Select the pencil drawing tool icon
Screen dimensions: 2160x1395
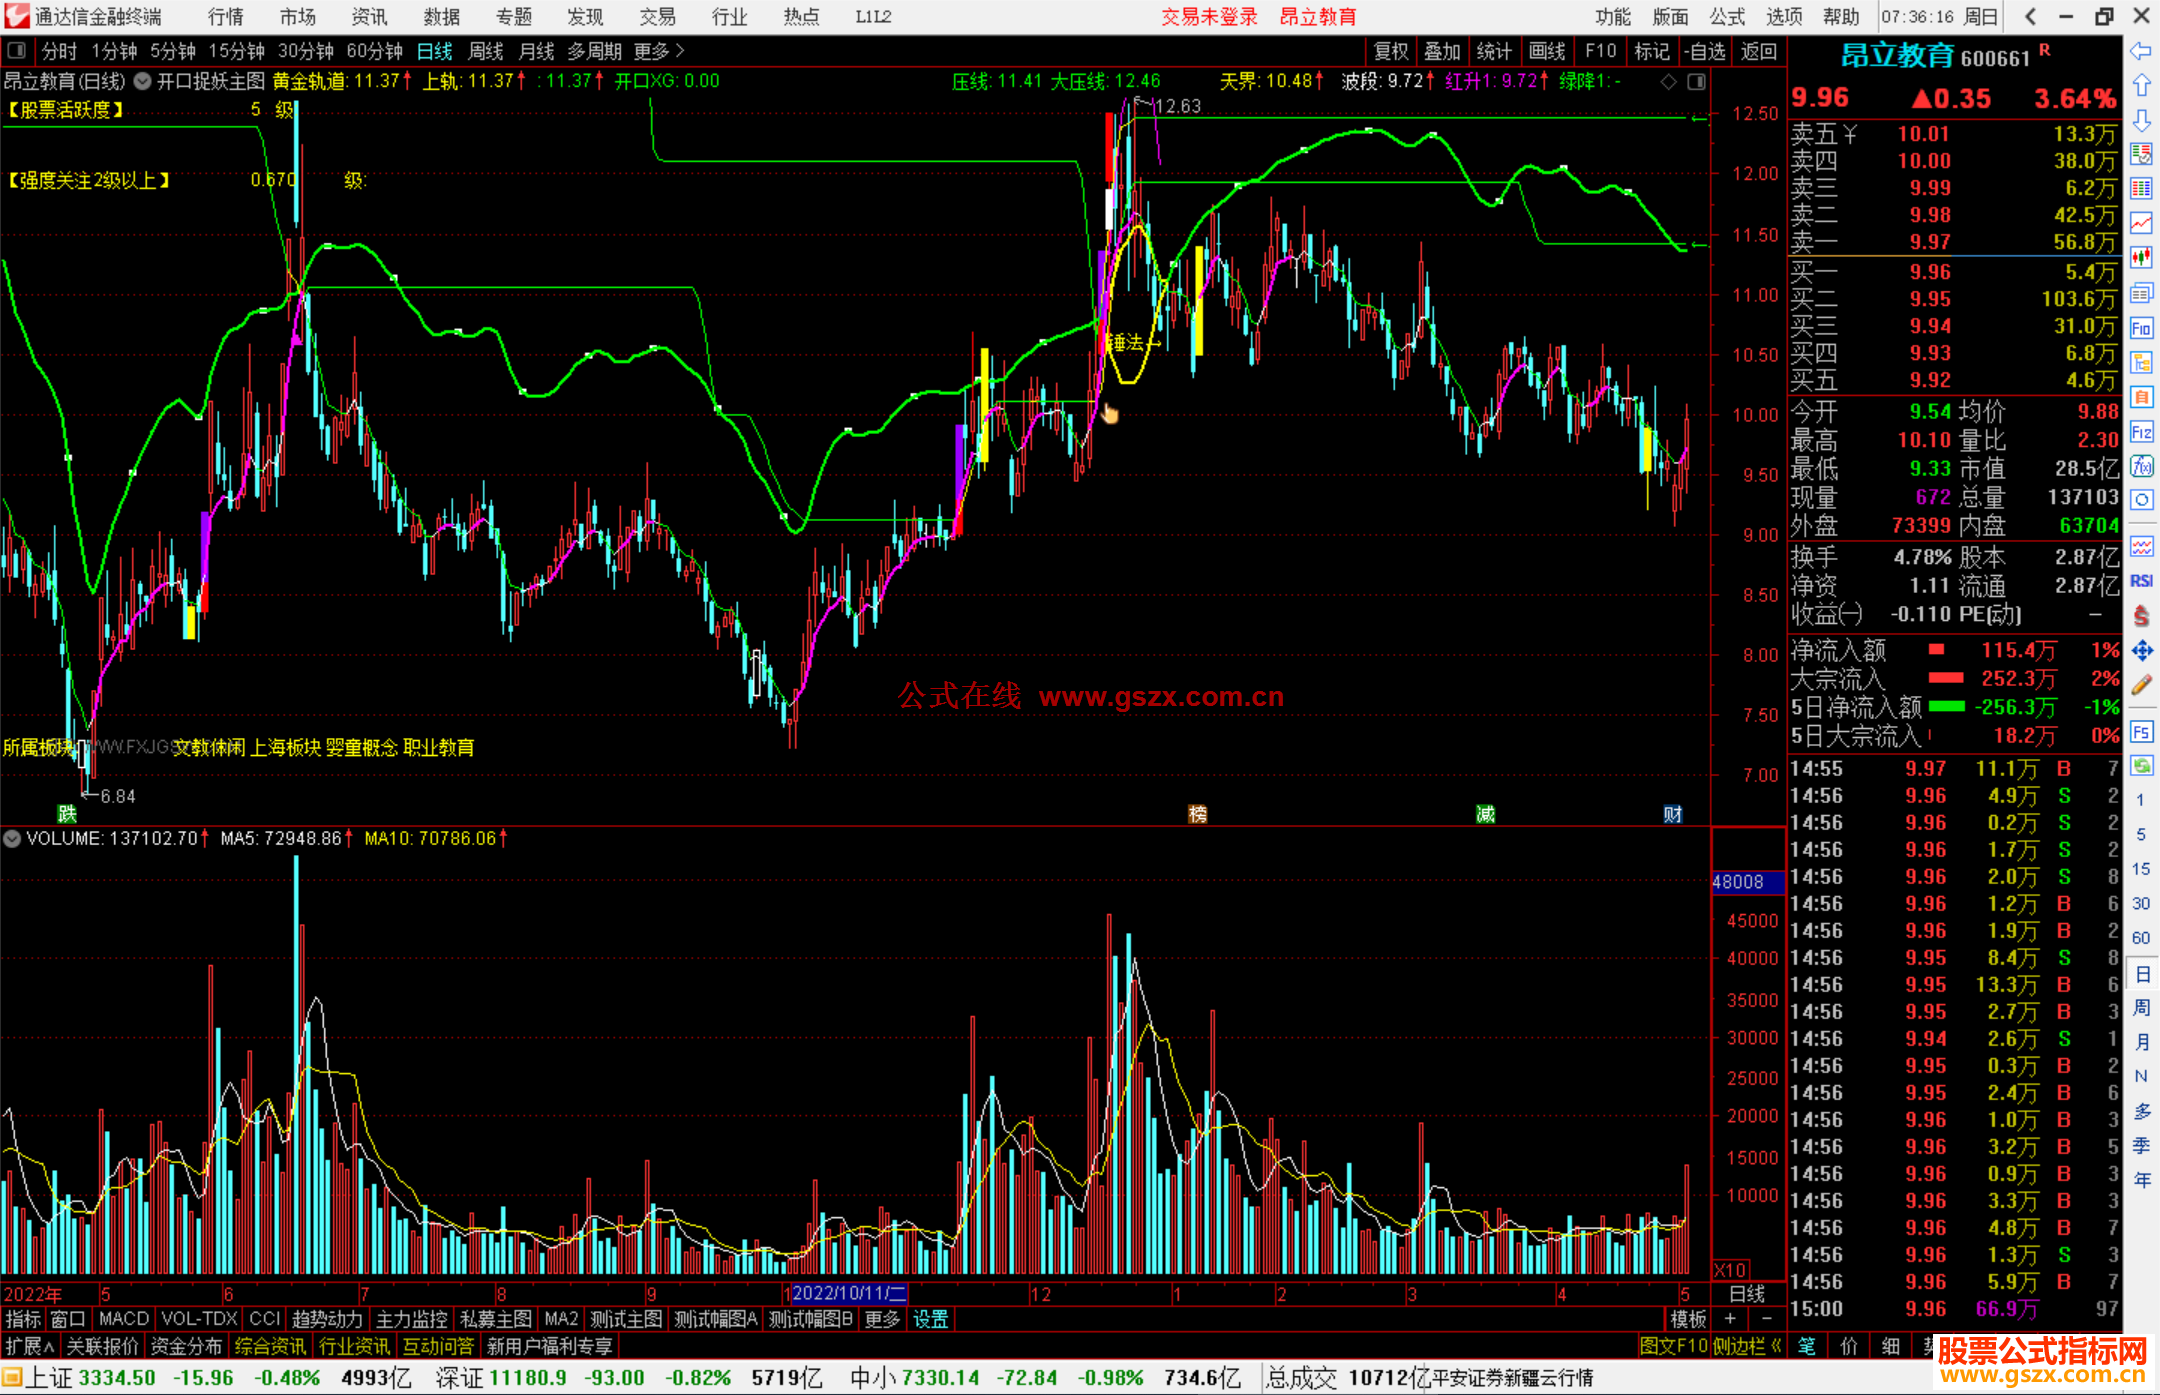2141,686
